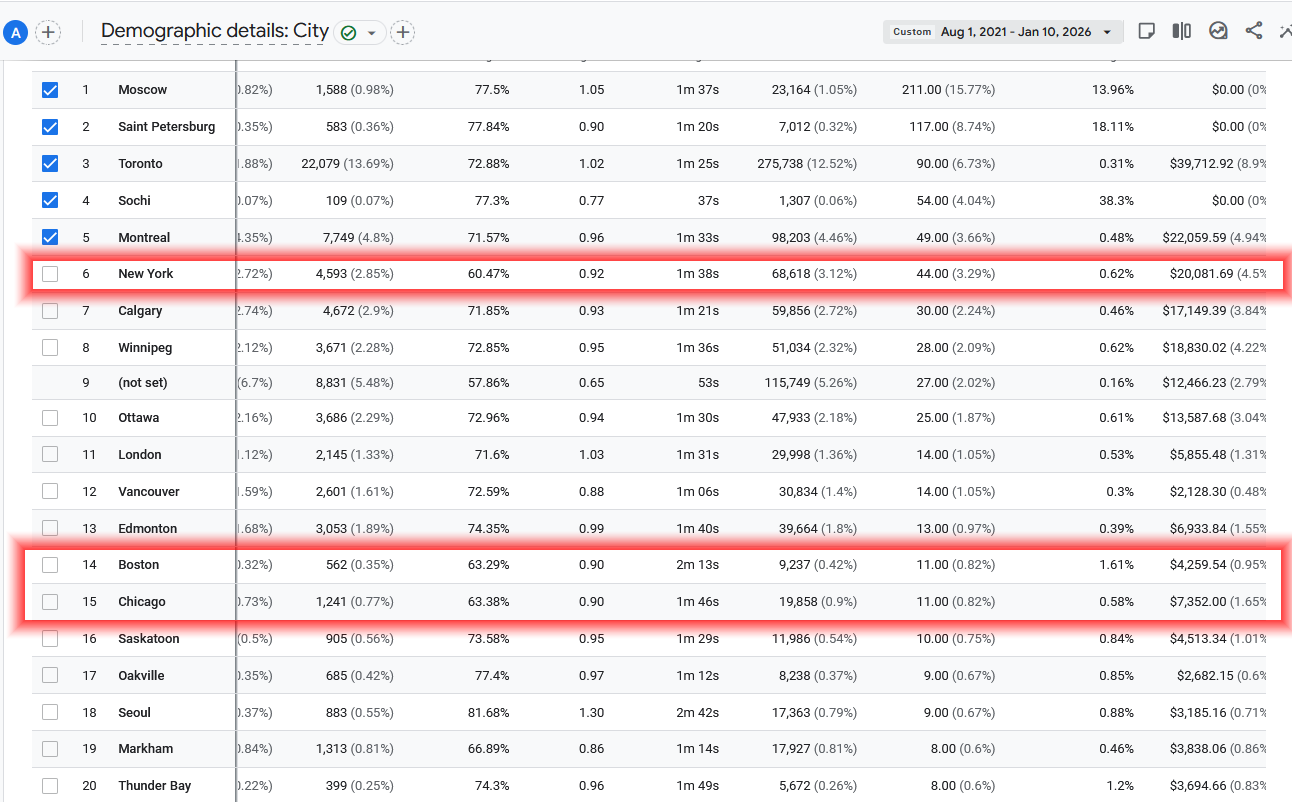Add a new comparison with plus icon beside avatar

[48, 33]
